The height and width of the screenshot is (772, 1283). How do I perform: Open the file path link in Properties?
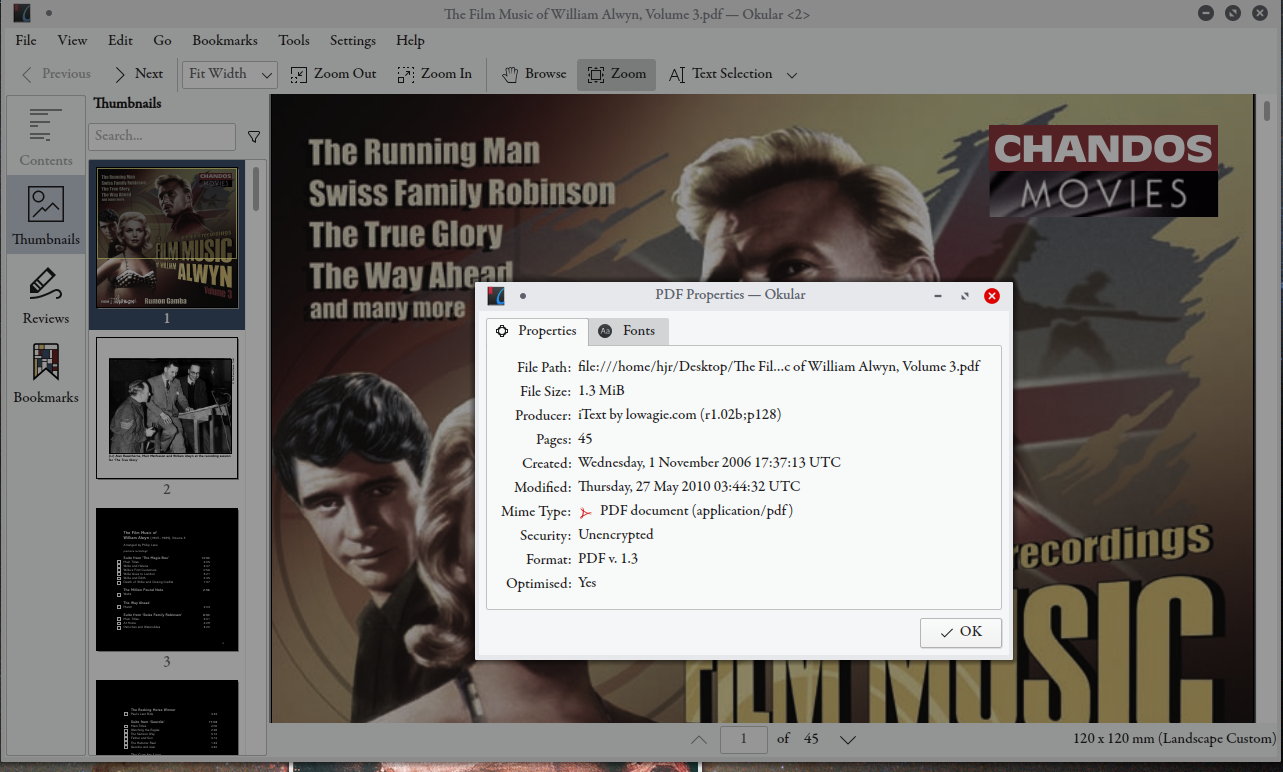(x=777, y=367)
